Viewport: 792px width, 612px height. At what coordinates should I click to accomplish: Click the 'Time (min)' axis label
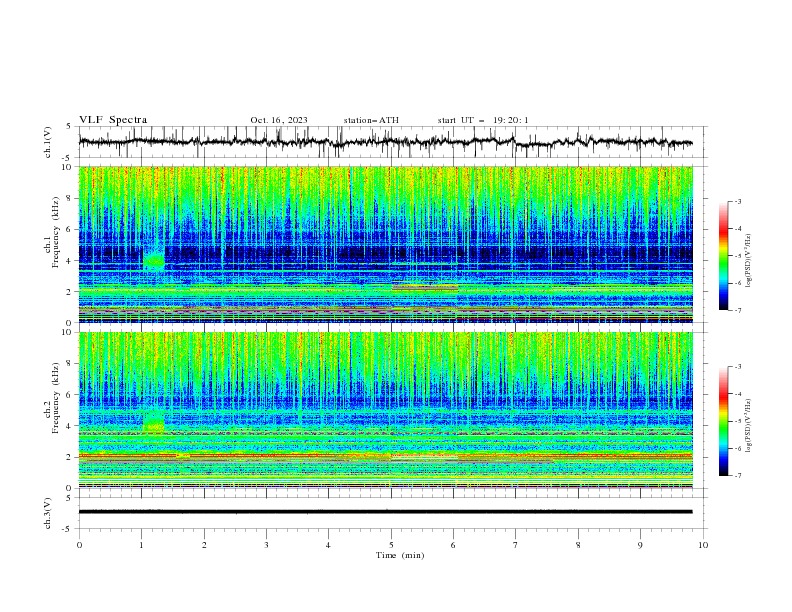click(400, 555)
